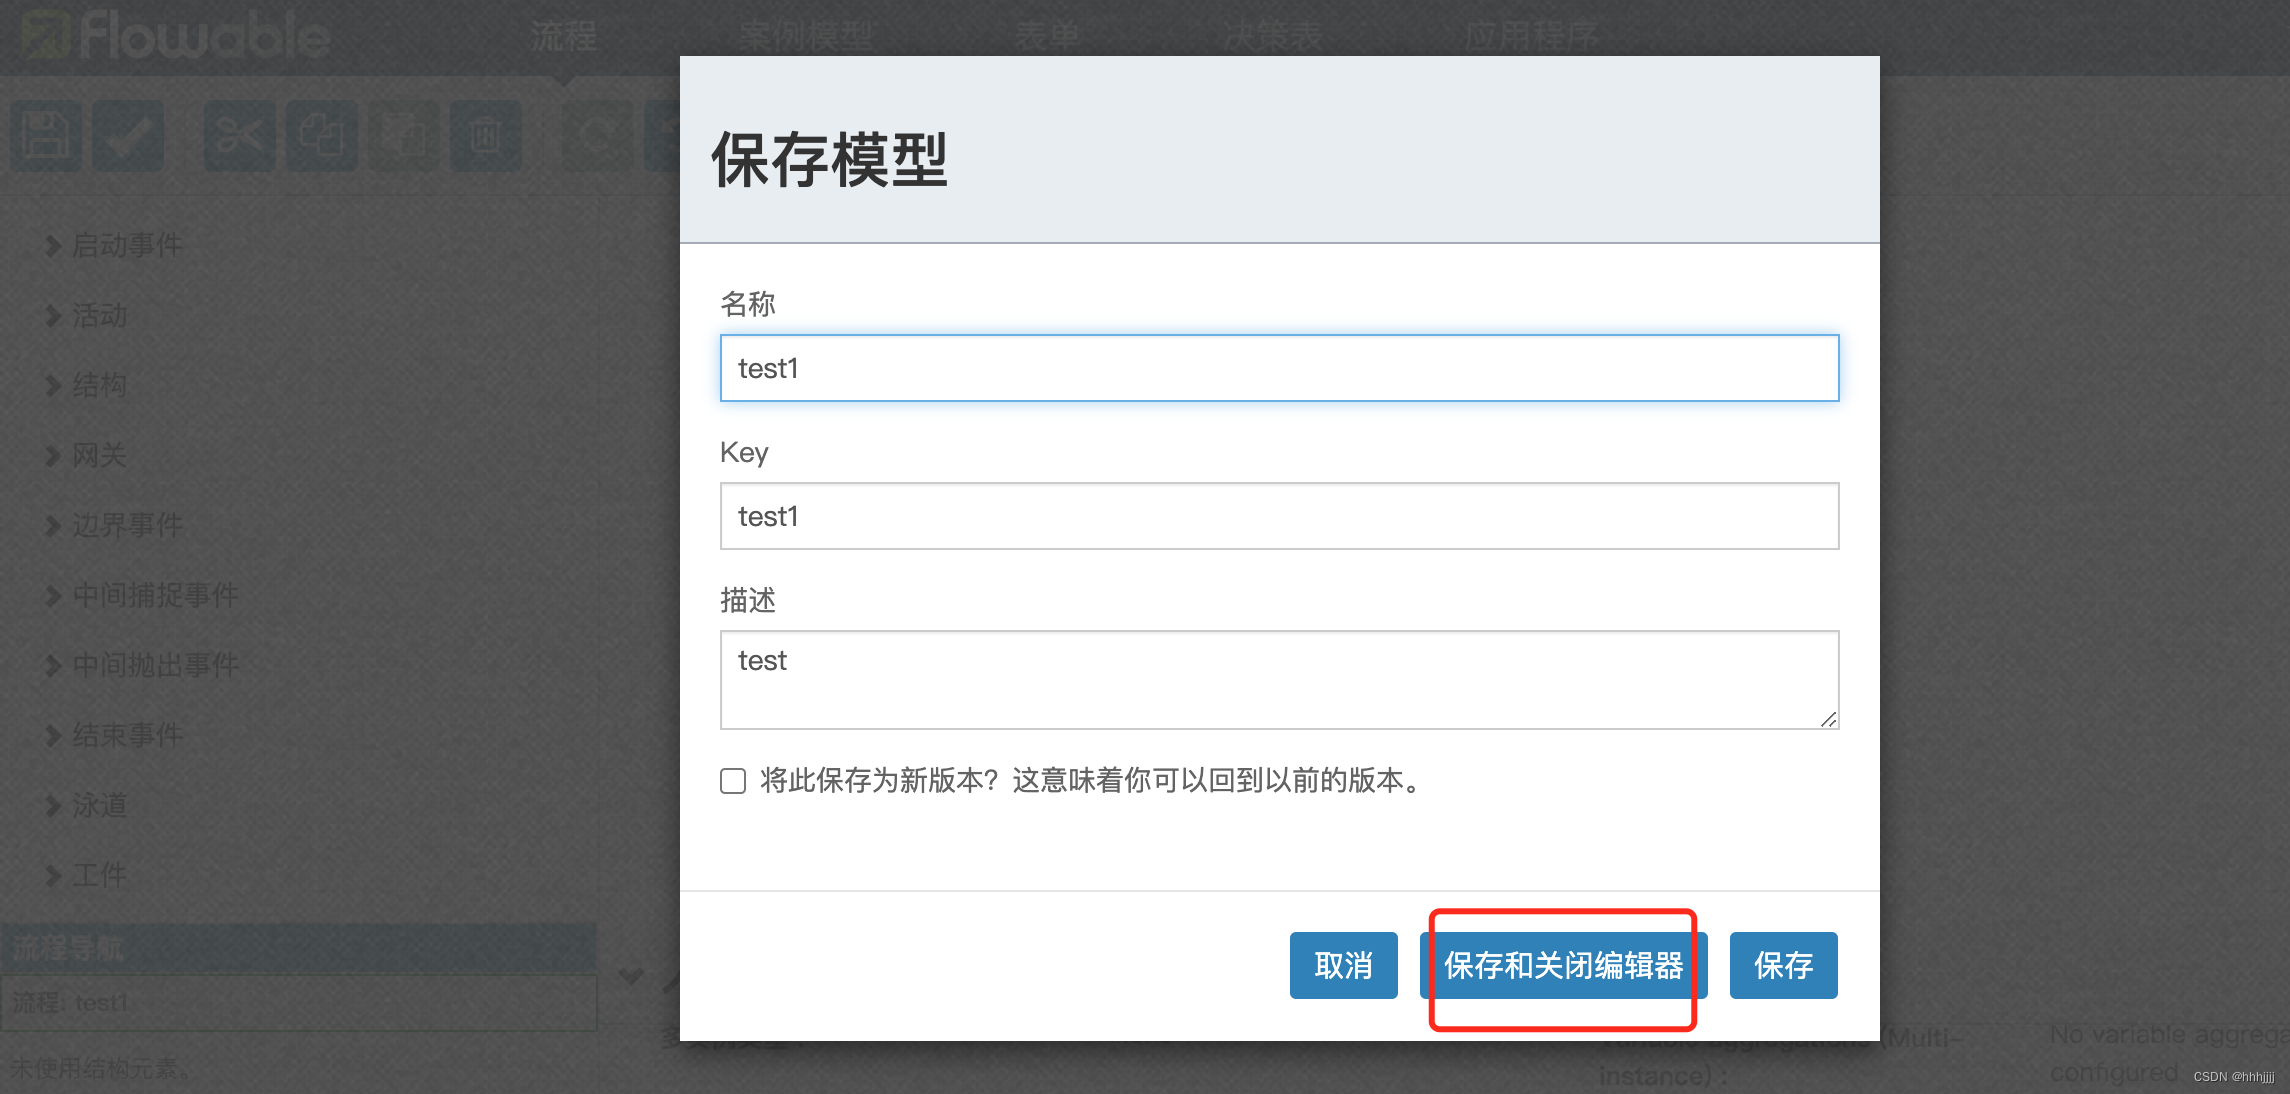Select the 流程: test1 navigation row
This screenshot has width=2290, height=1094.
[x=299, y=1002]
